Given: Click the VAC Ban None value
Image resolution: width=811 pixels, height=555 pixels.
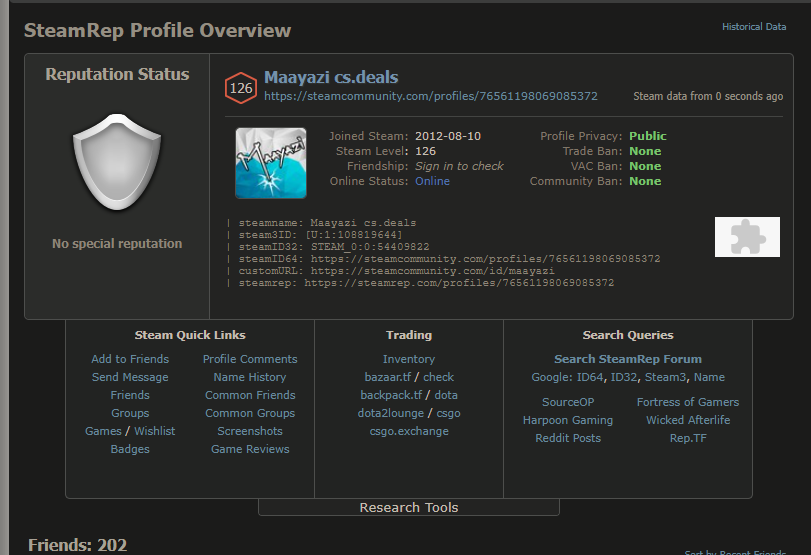Looking at the screenshot, I should [x=645, y=166].
